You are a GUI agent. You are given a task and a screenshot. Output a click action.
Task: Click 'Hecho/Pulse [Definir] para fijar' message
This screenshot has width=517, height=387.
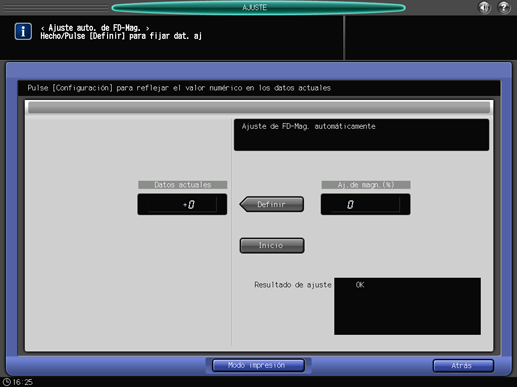pos(121,36)
